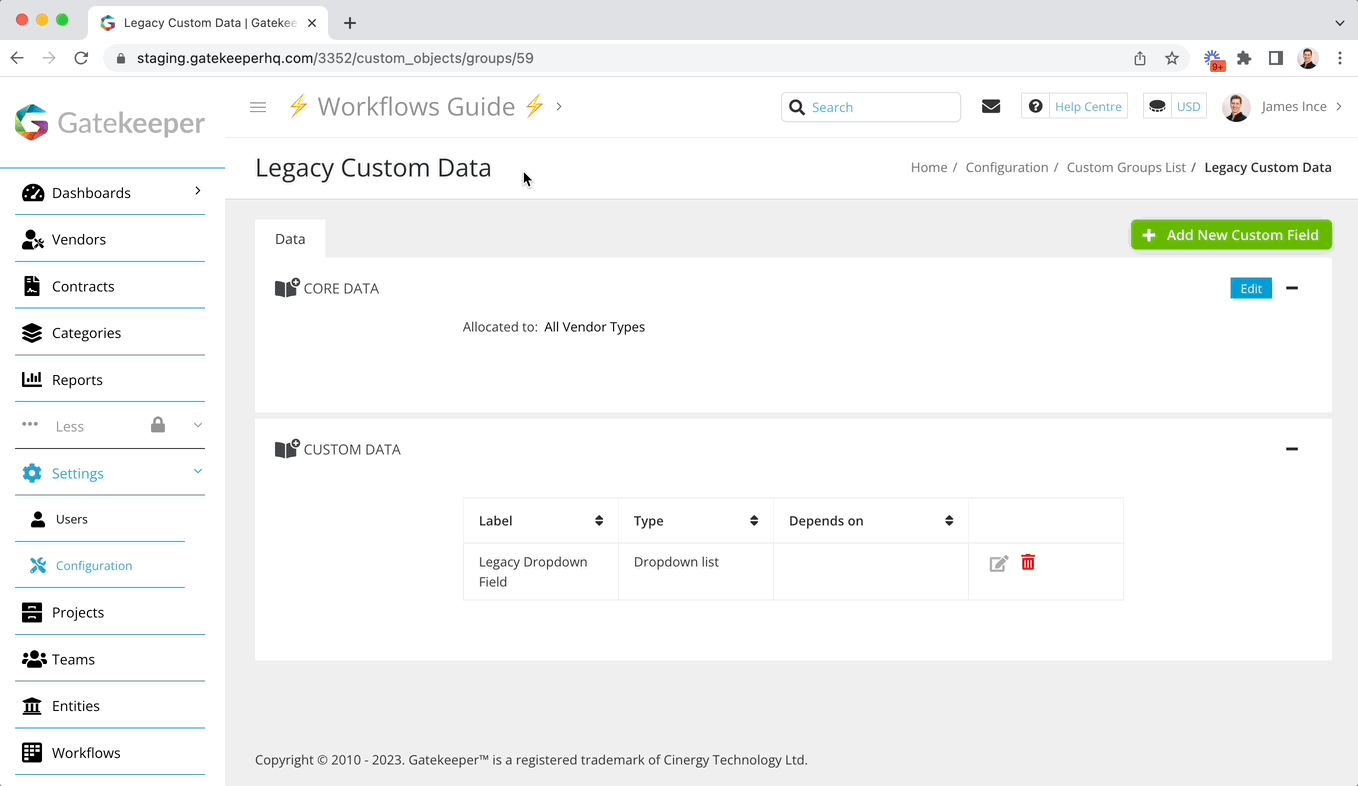This screenshot has width=1358, height=786.
Task: Expand the James Ince account menu
Action: tap(1294, 106)
